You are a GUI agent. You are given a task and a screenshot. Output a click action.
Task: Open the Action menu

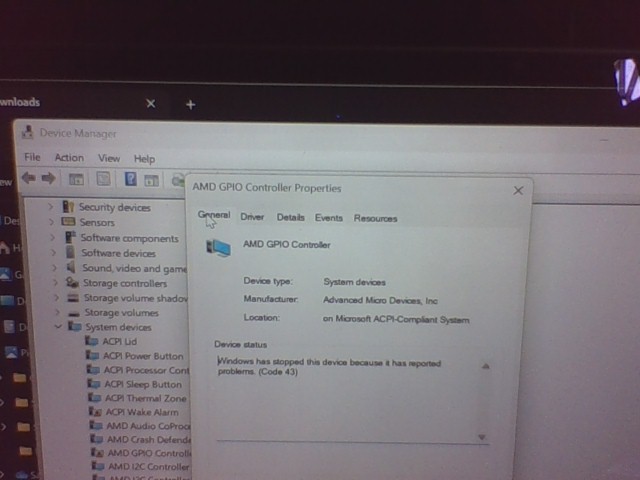point(69,158)
